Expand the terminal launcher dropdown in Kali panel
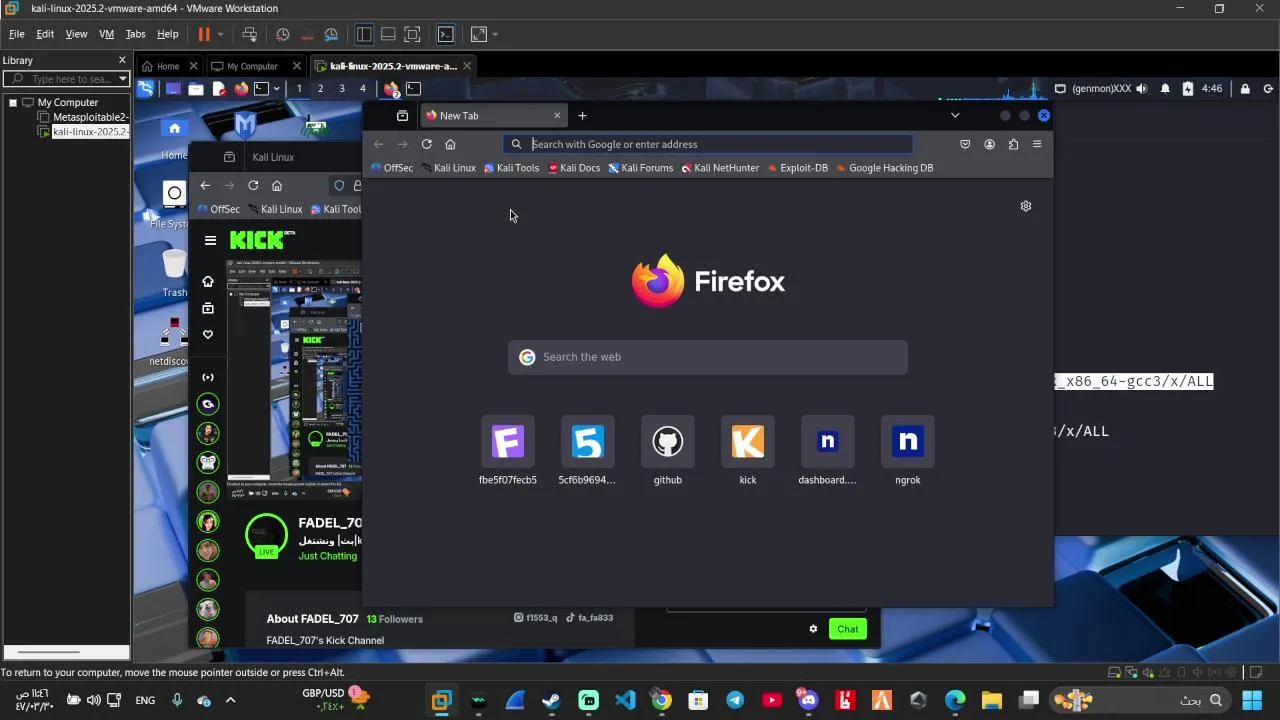 point(276,88)
